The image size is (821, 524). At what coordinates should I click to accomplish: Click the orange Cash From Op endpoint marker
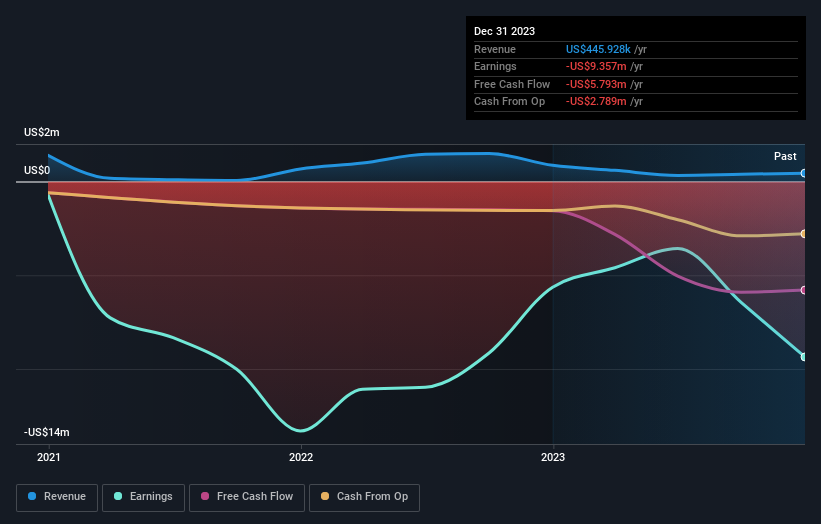(804, 234)
